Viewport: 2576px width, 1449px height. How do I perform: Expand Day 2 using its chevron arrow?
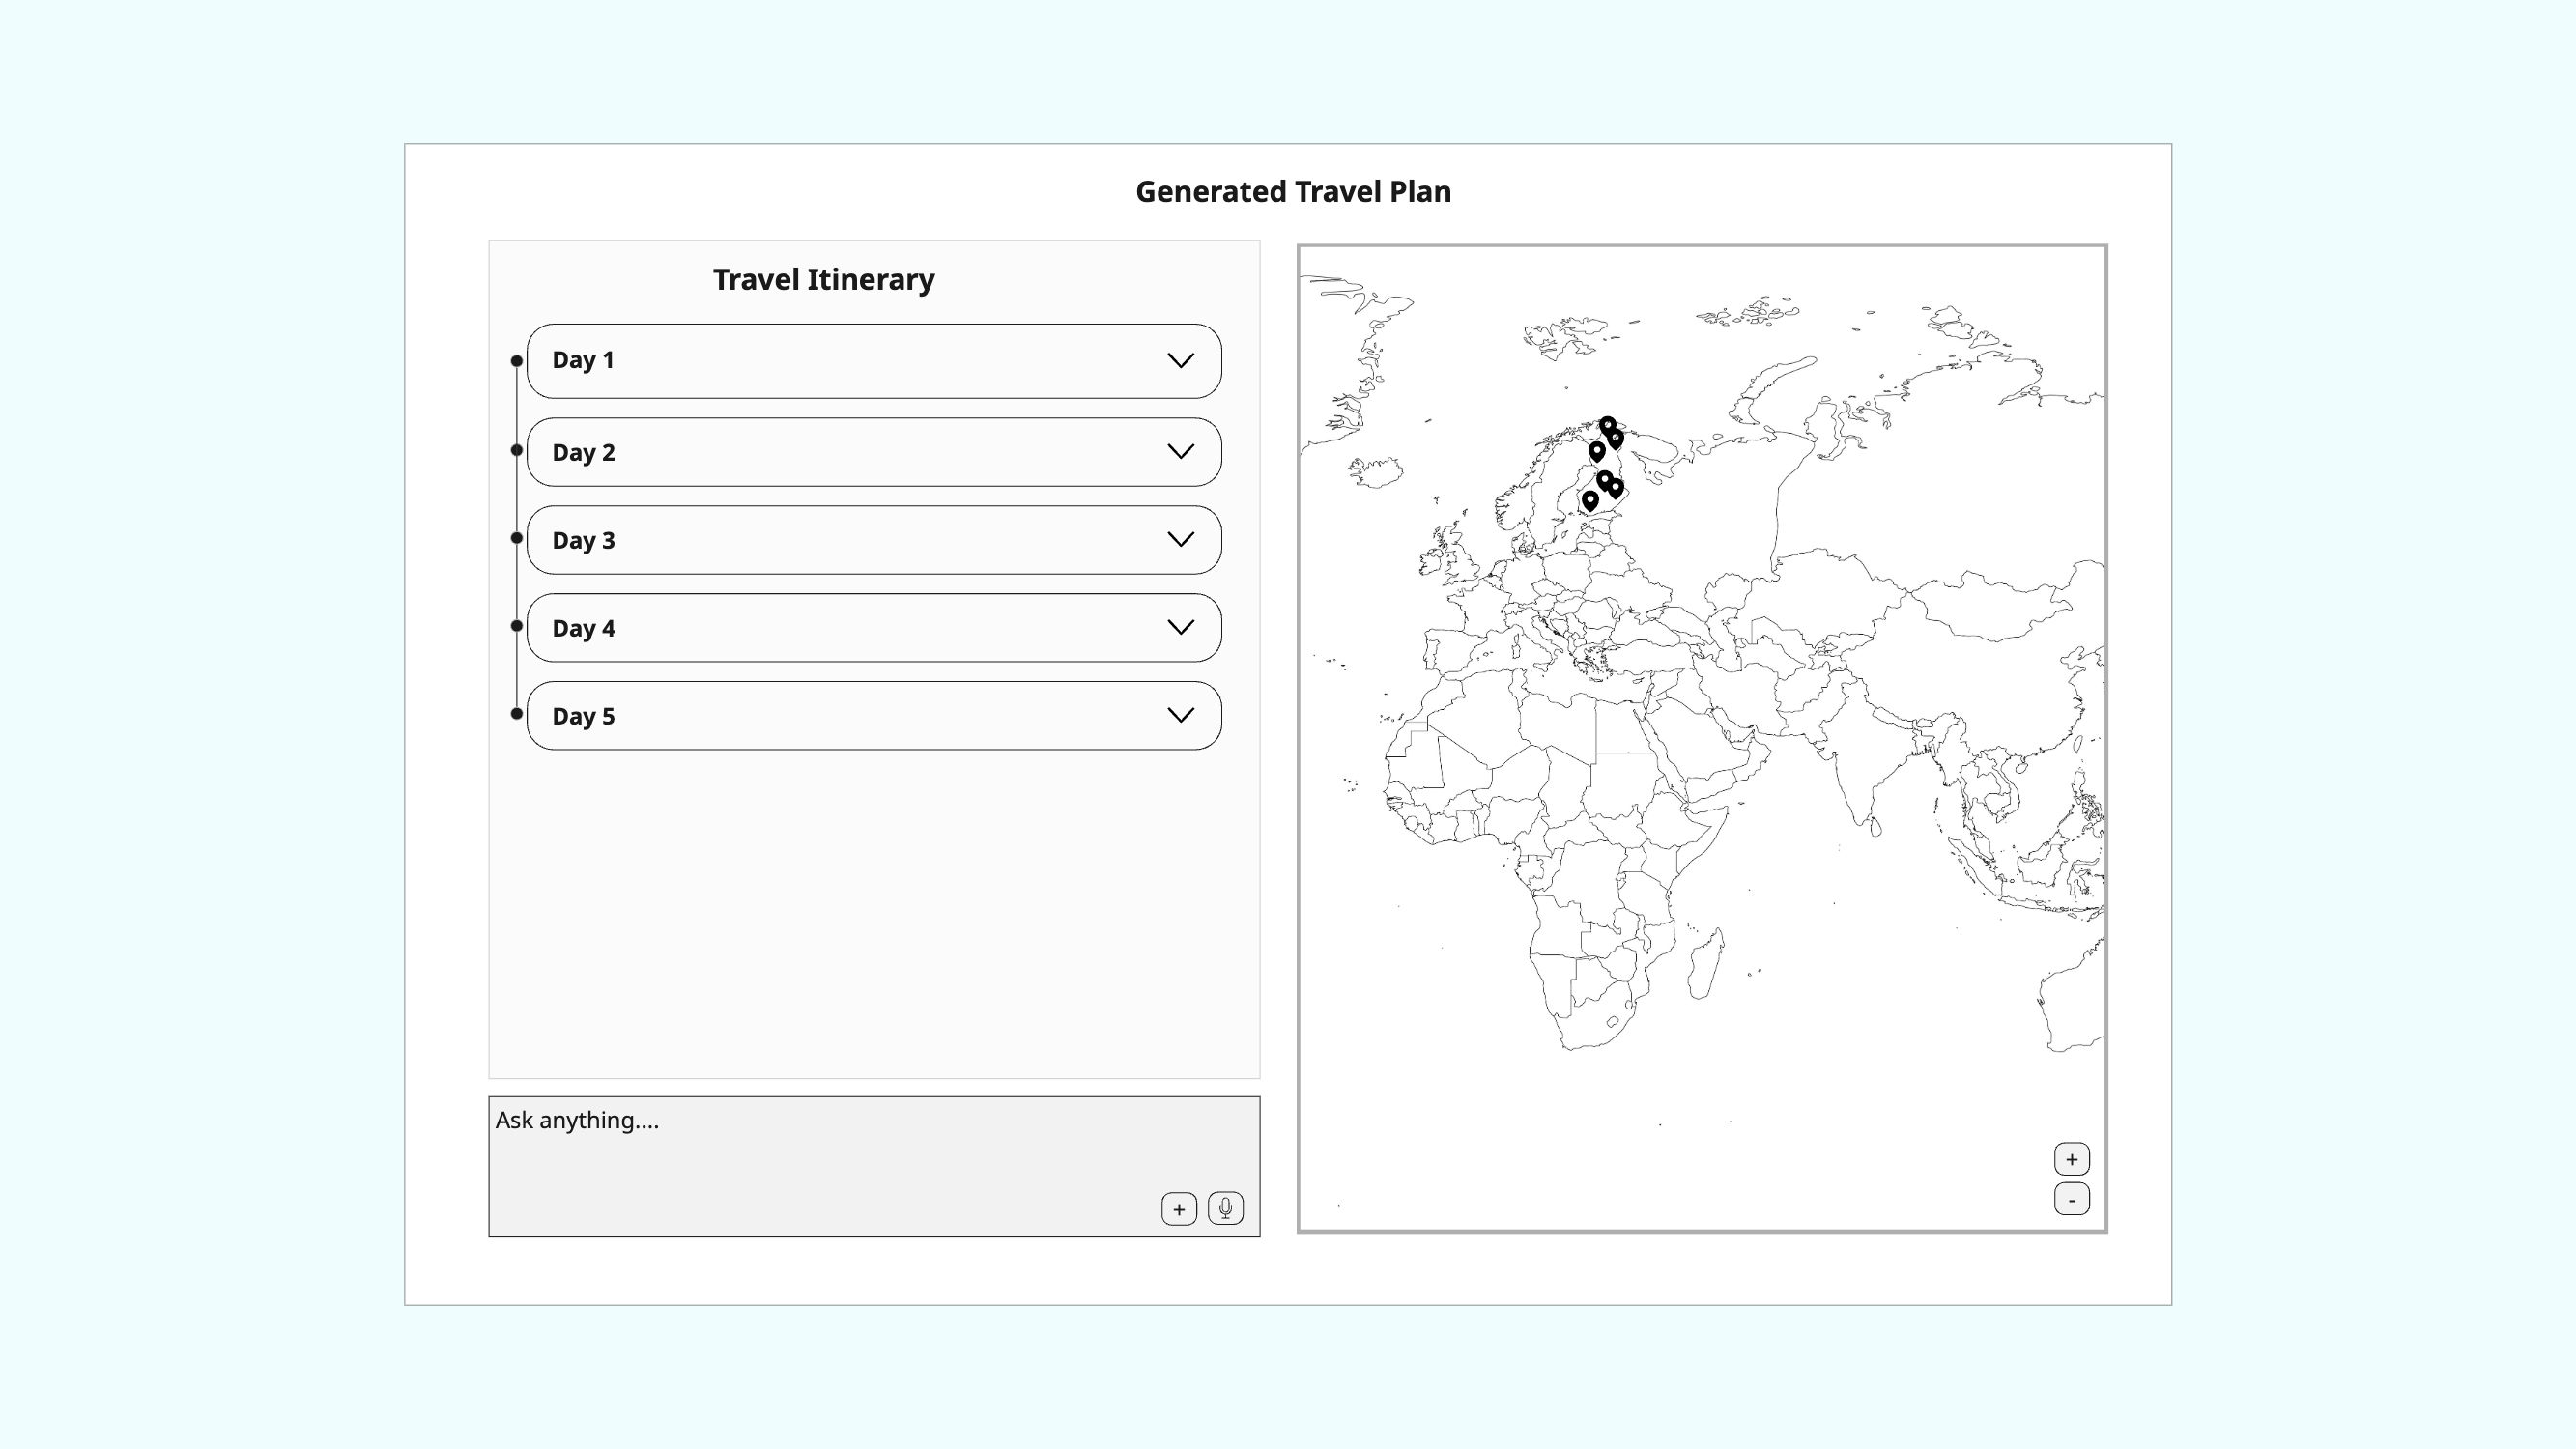(x=1180, y=452)
